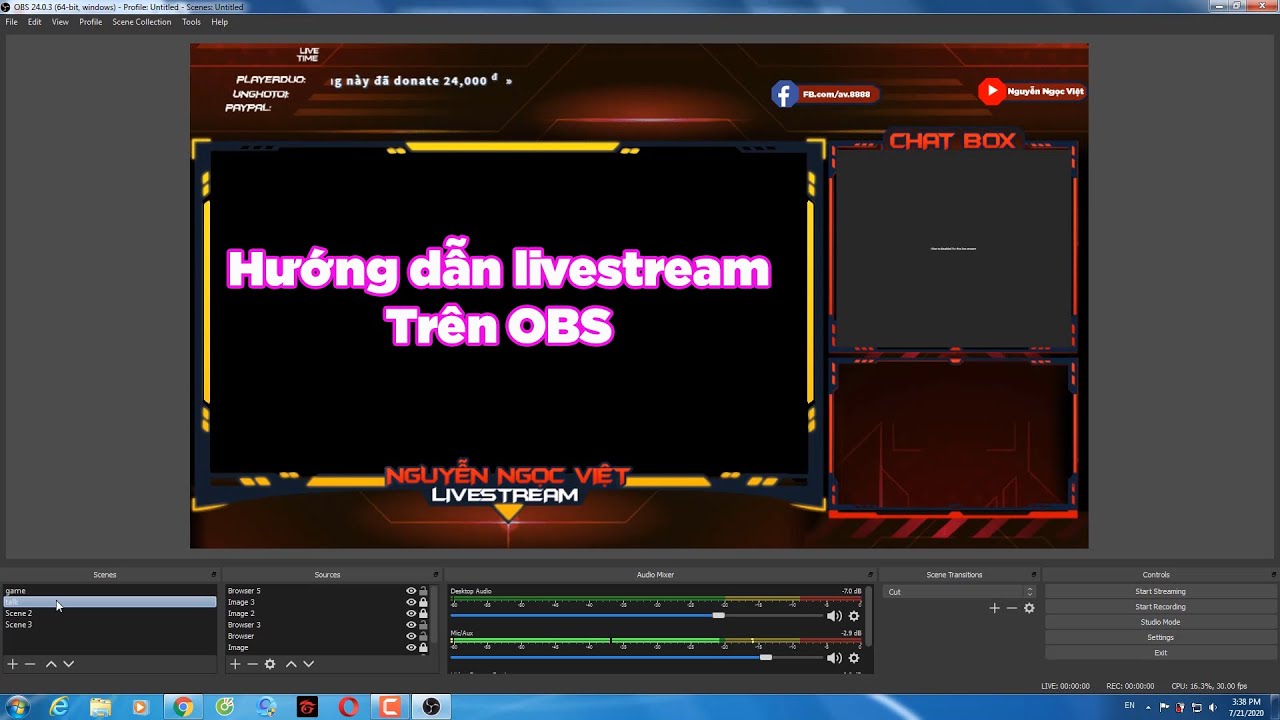The image size is (1280, 720).
Task: Open the Profile menu
Action: click(91, 22)
